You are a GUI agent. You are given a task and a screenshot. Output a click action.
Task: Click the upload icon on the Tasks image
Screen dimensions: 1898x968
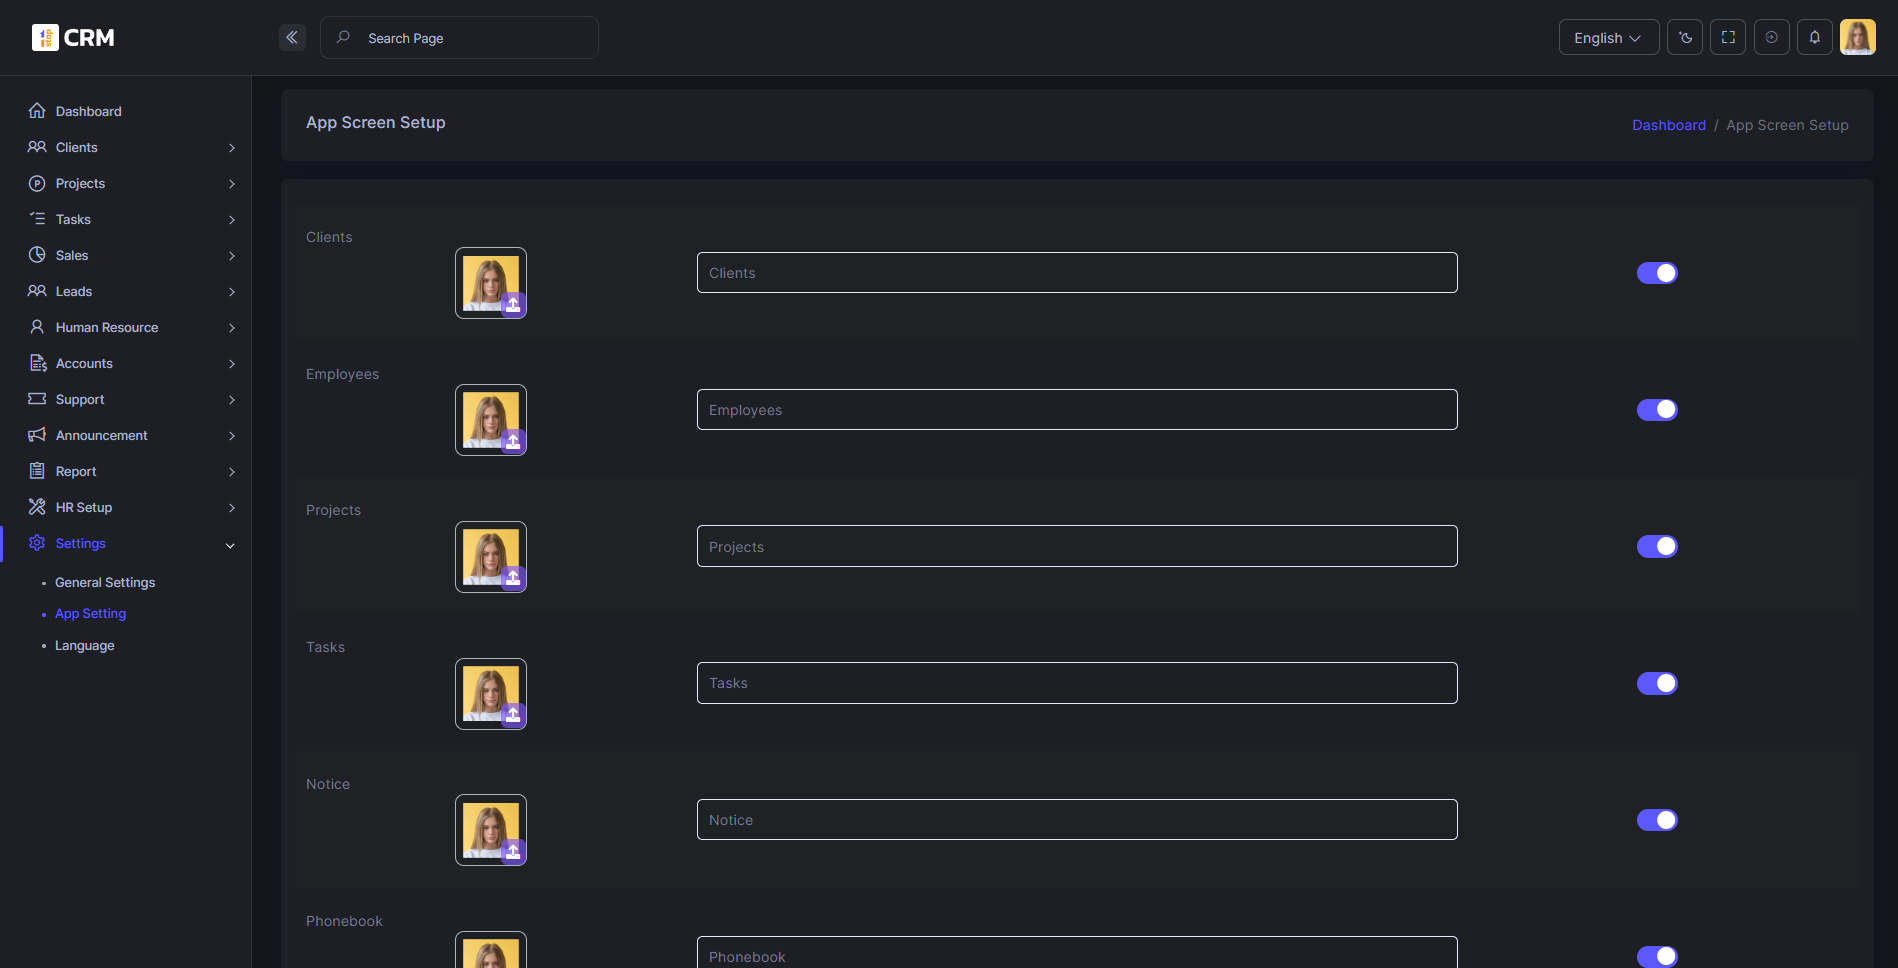513,715
